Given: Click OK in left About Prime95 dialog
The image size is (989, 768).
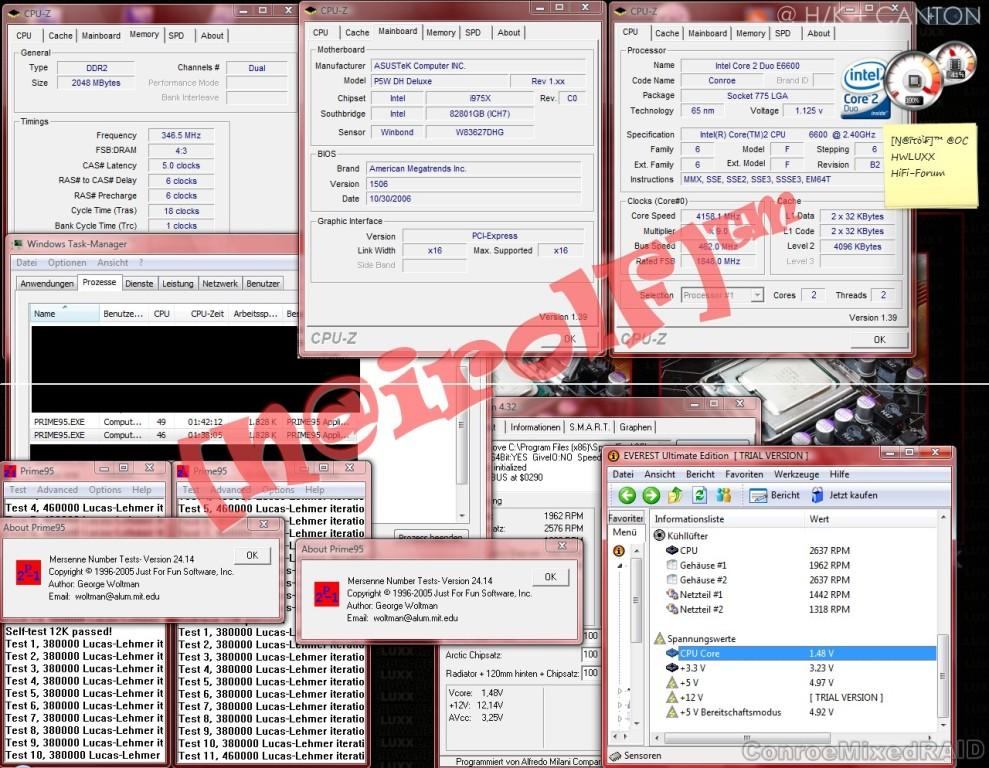Looking at the screenshot, I should click(x=252, y=556).
